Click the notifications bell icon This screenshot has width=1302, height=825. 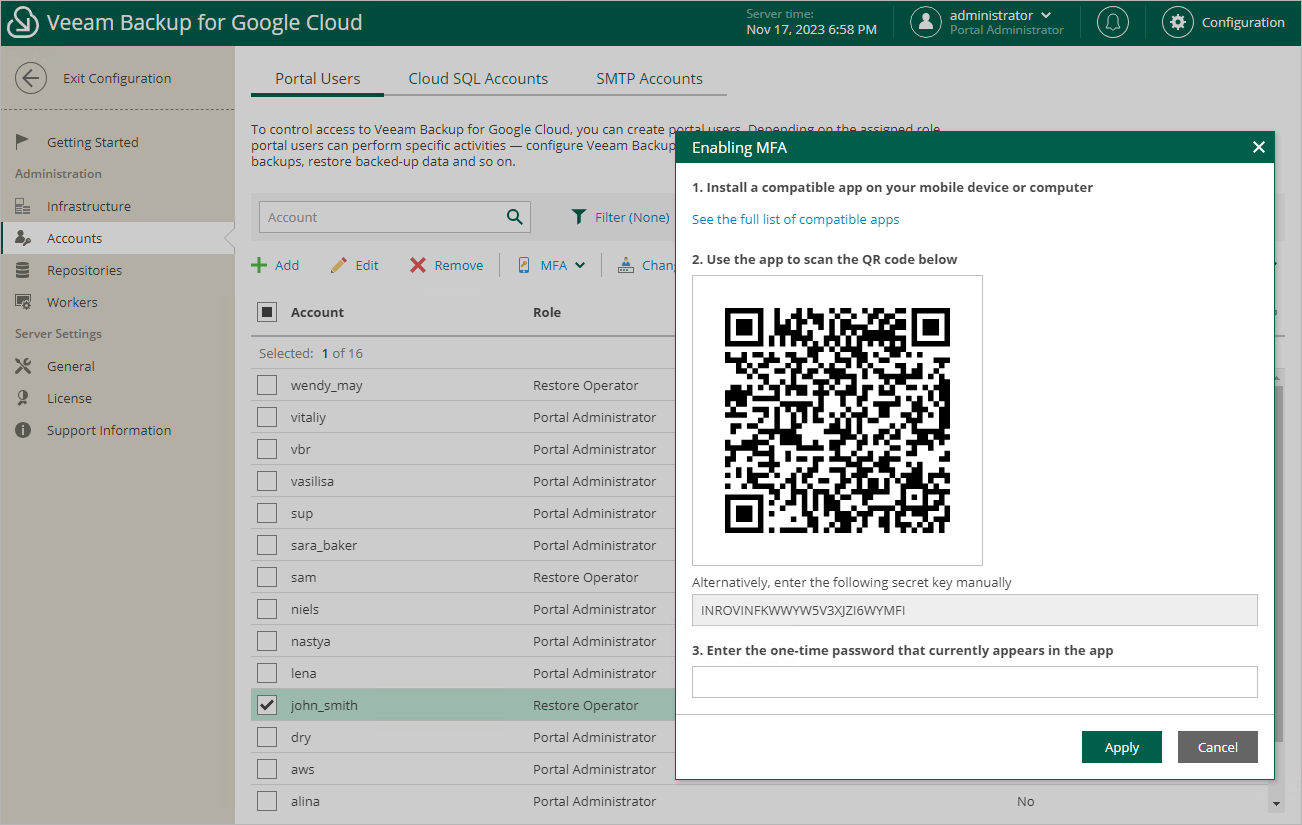tap(1112, 23)
